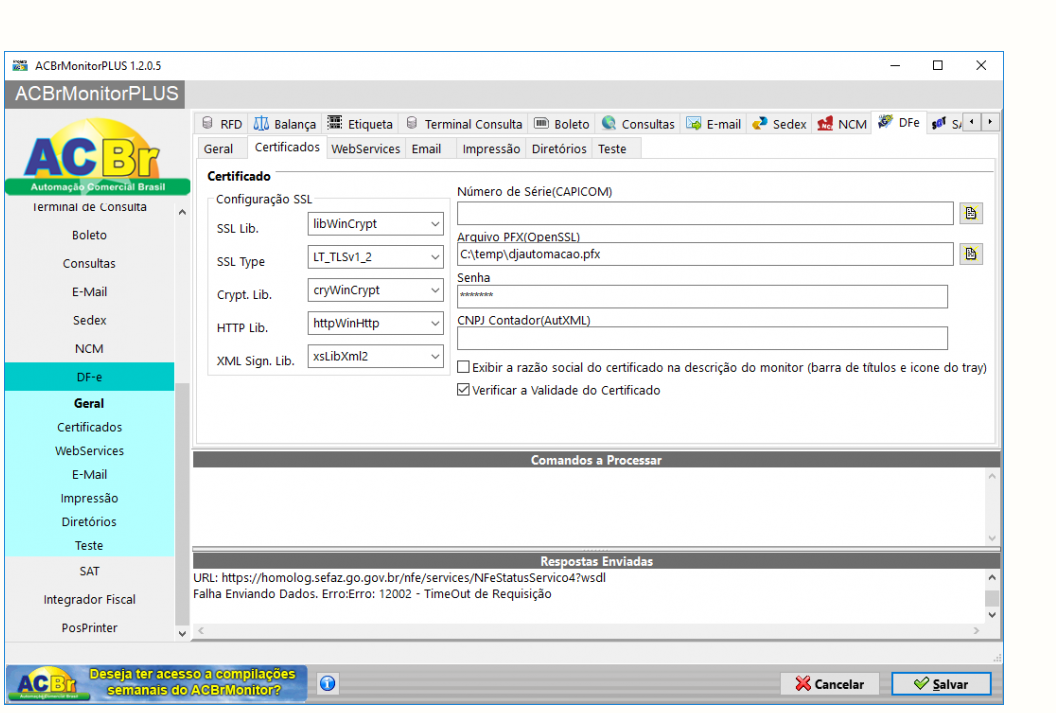Image resolution: width=1056 pixels, height=713 pixels.
Task: Click the Cancelar button
Action: pyautogui.click(x=830, y=684)
